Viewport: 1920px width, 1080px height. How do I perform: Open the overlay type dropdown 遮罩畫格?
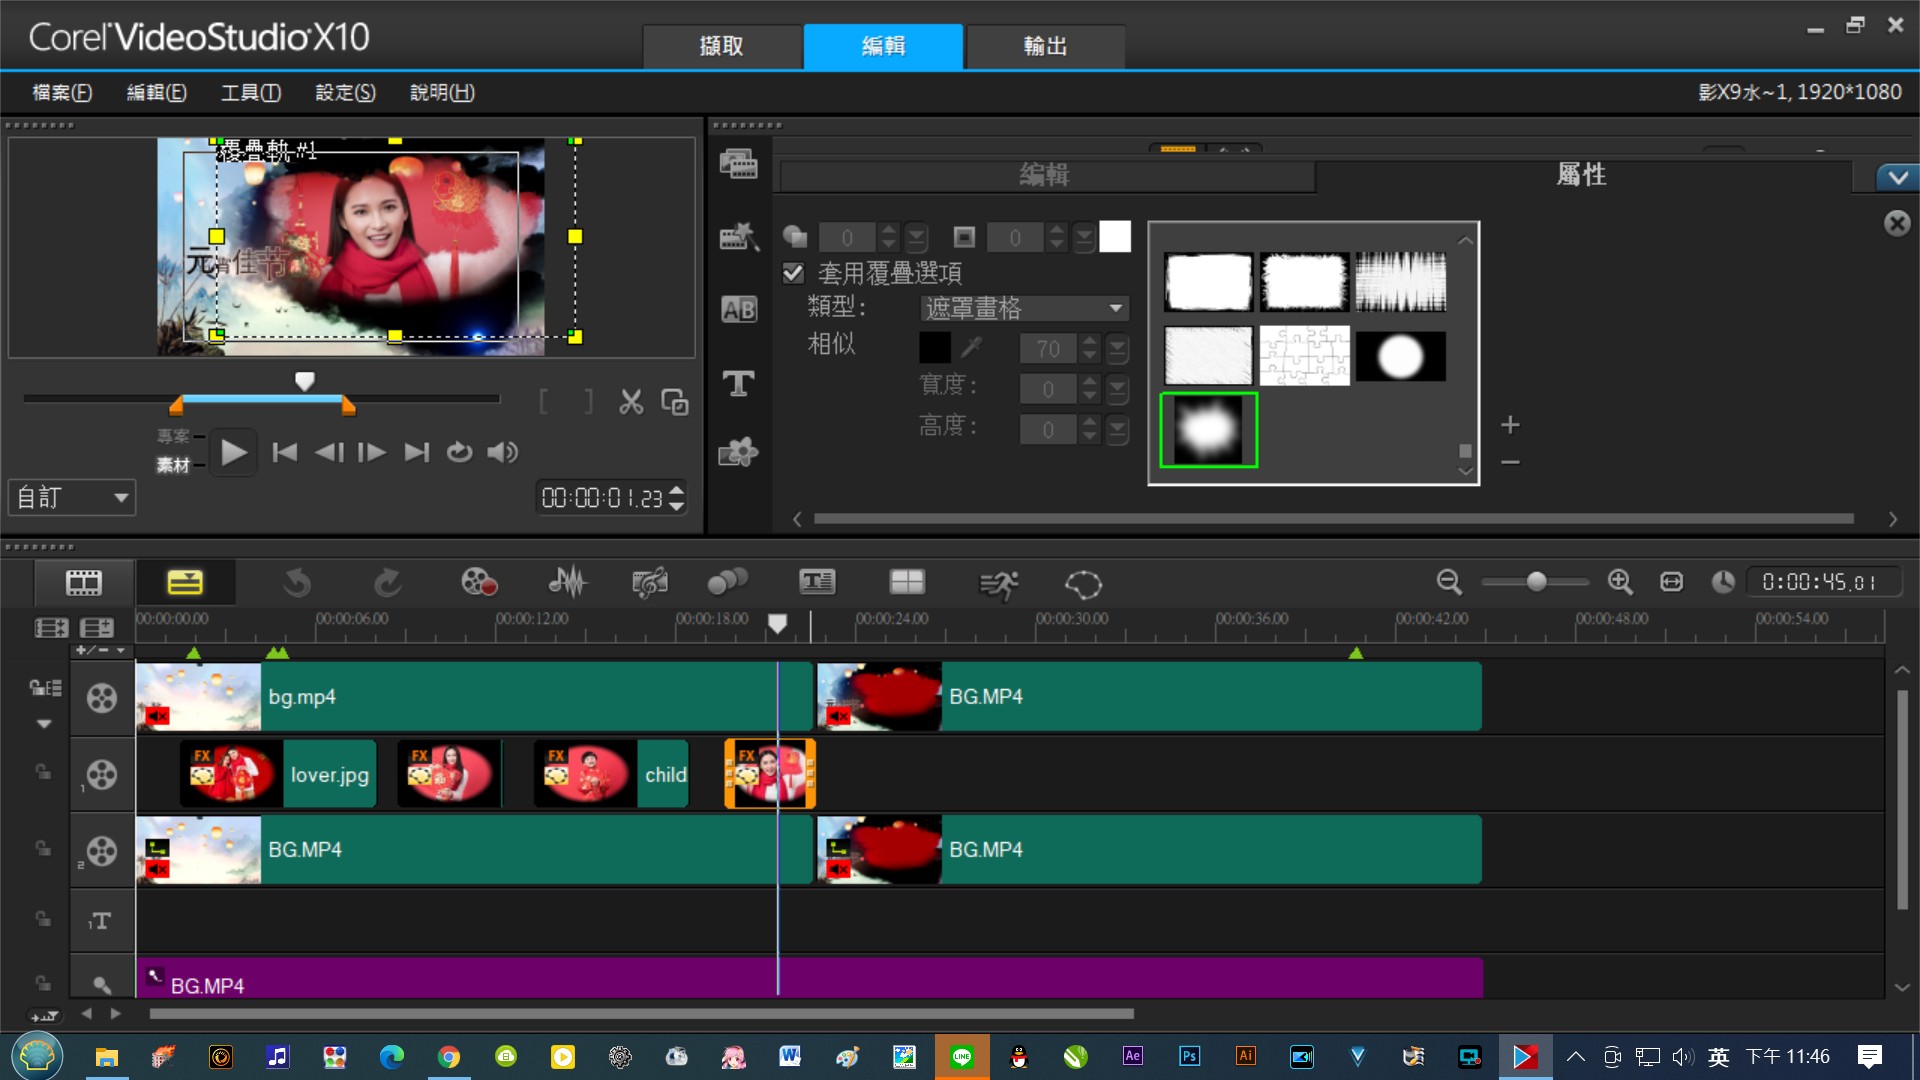click(1024, 308)
